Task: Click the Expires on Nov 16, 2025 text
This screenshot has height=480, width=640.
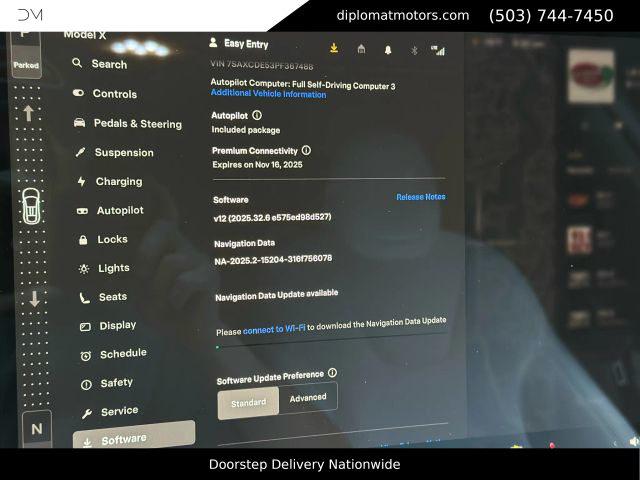Action: click(257, 164)
